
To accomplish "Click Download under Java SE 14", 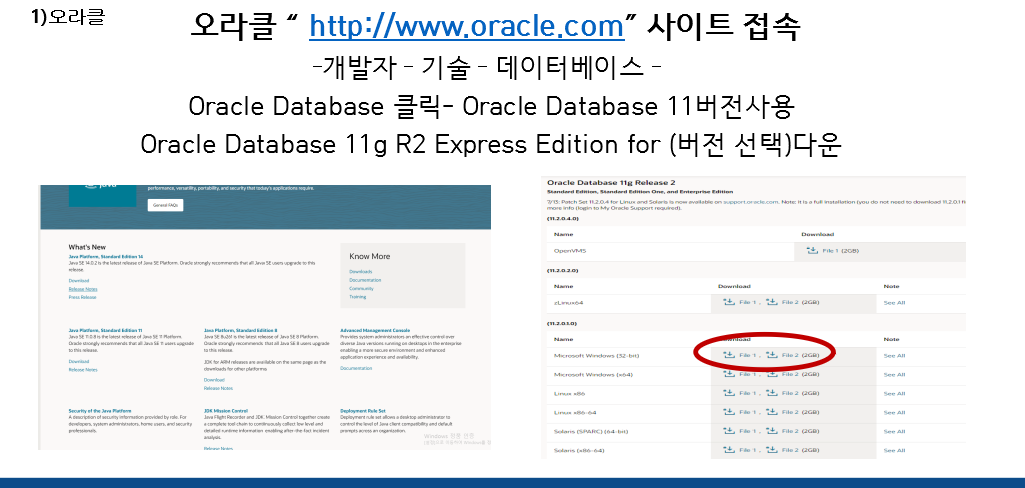I will click(78, 280).
